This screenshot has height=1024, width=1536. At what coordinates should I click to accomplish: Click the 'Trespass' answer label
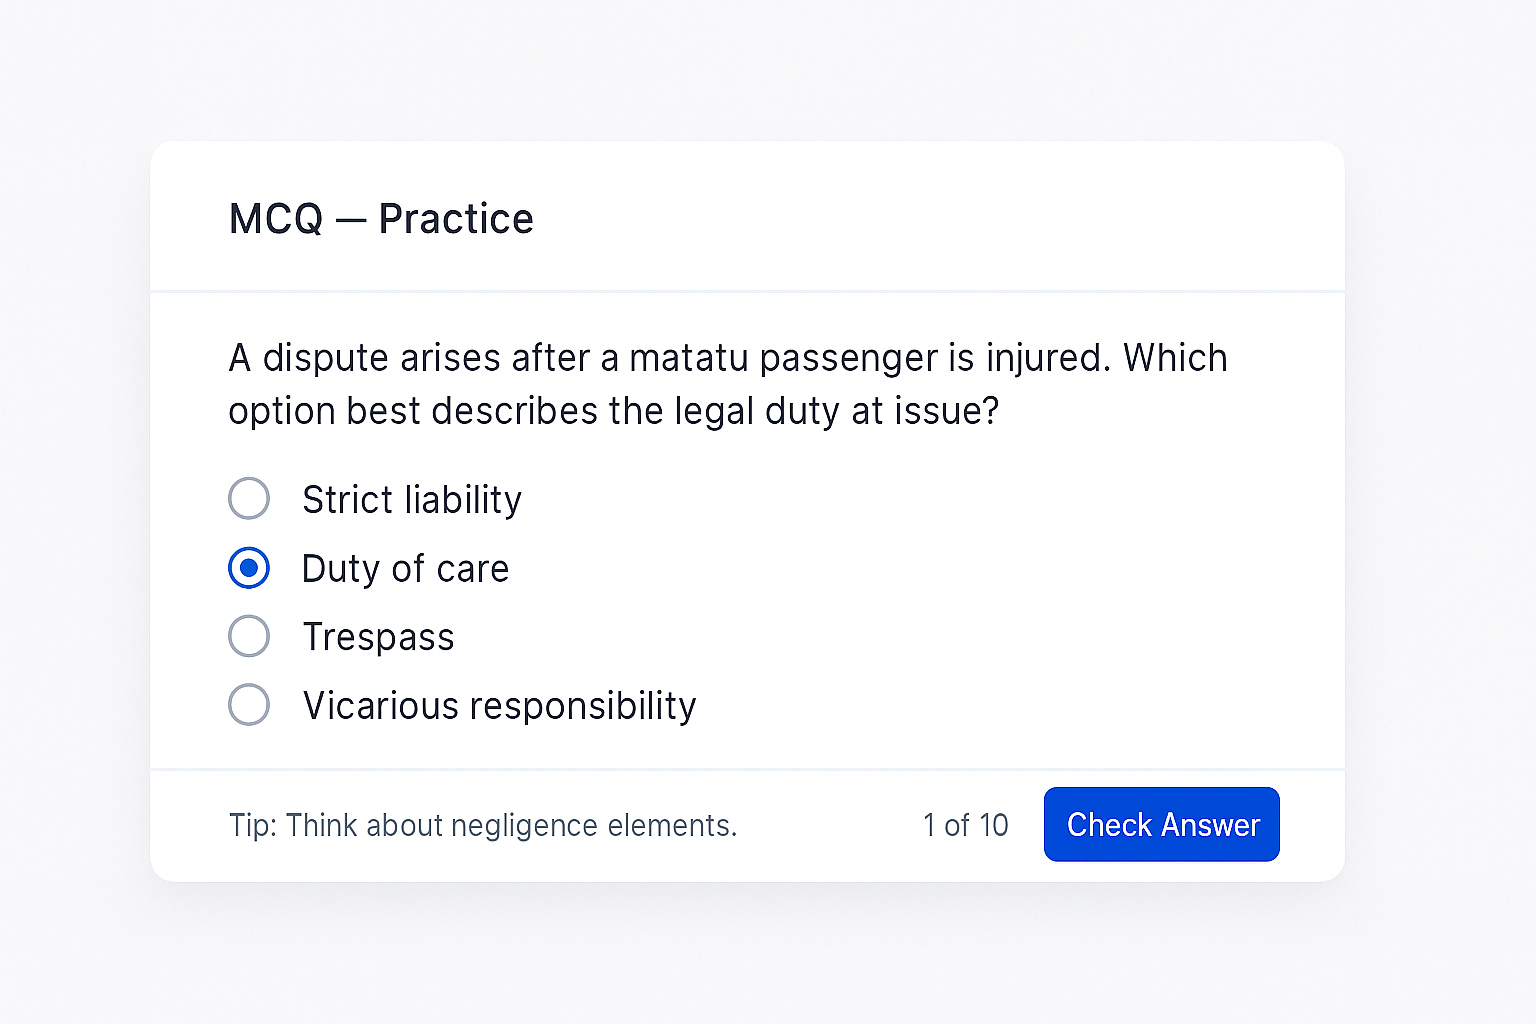coord(378,637)
